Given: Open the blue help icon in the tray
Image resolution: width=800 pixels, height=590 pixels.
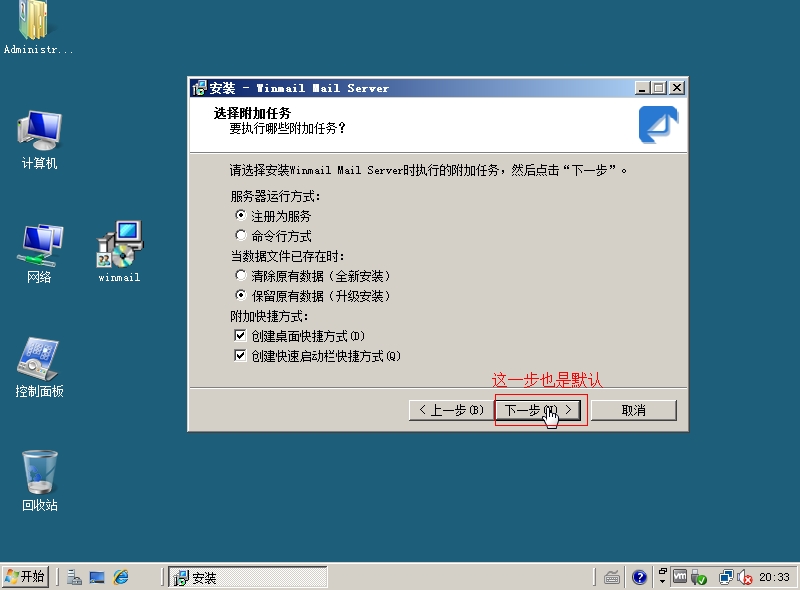Looking at the screenshot, I should click(x=639, y=577).
